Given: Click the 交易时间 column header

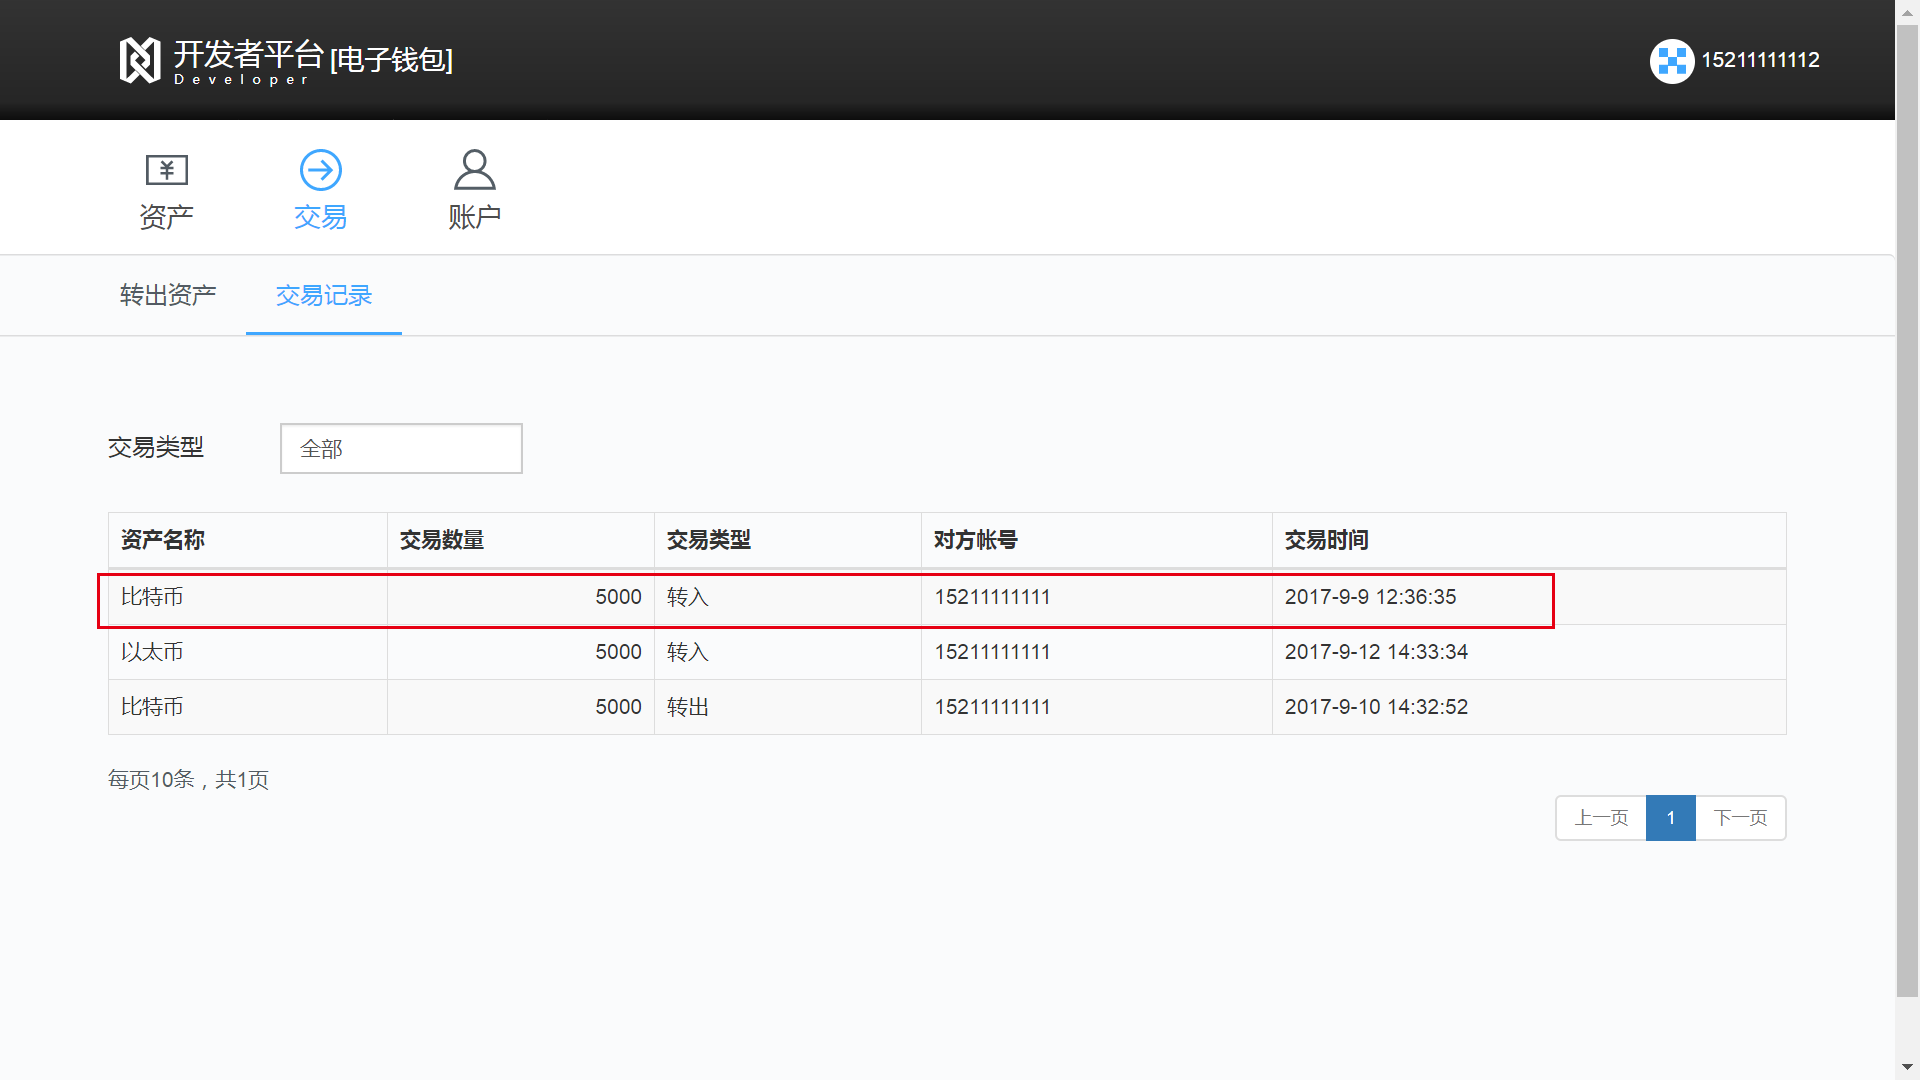Looking at the screenshot, I should (x=1326, y=540).
